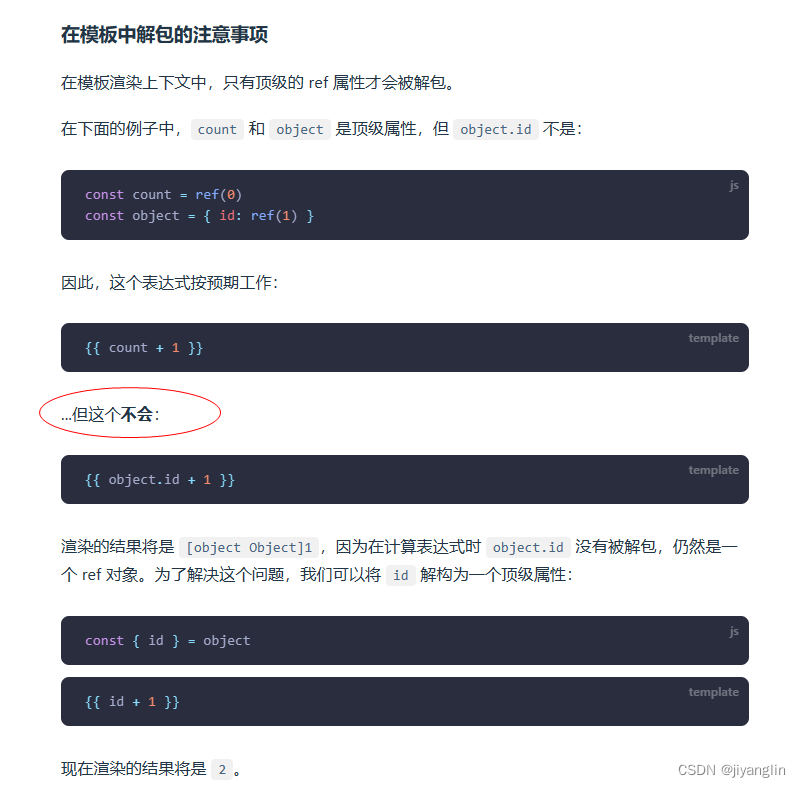Click the '{{ count + 1 }}' template code
801x787 pixels.
click(x=144, y=348)
